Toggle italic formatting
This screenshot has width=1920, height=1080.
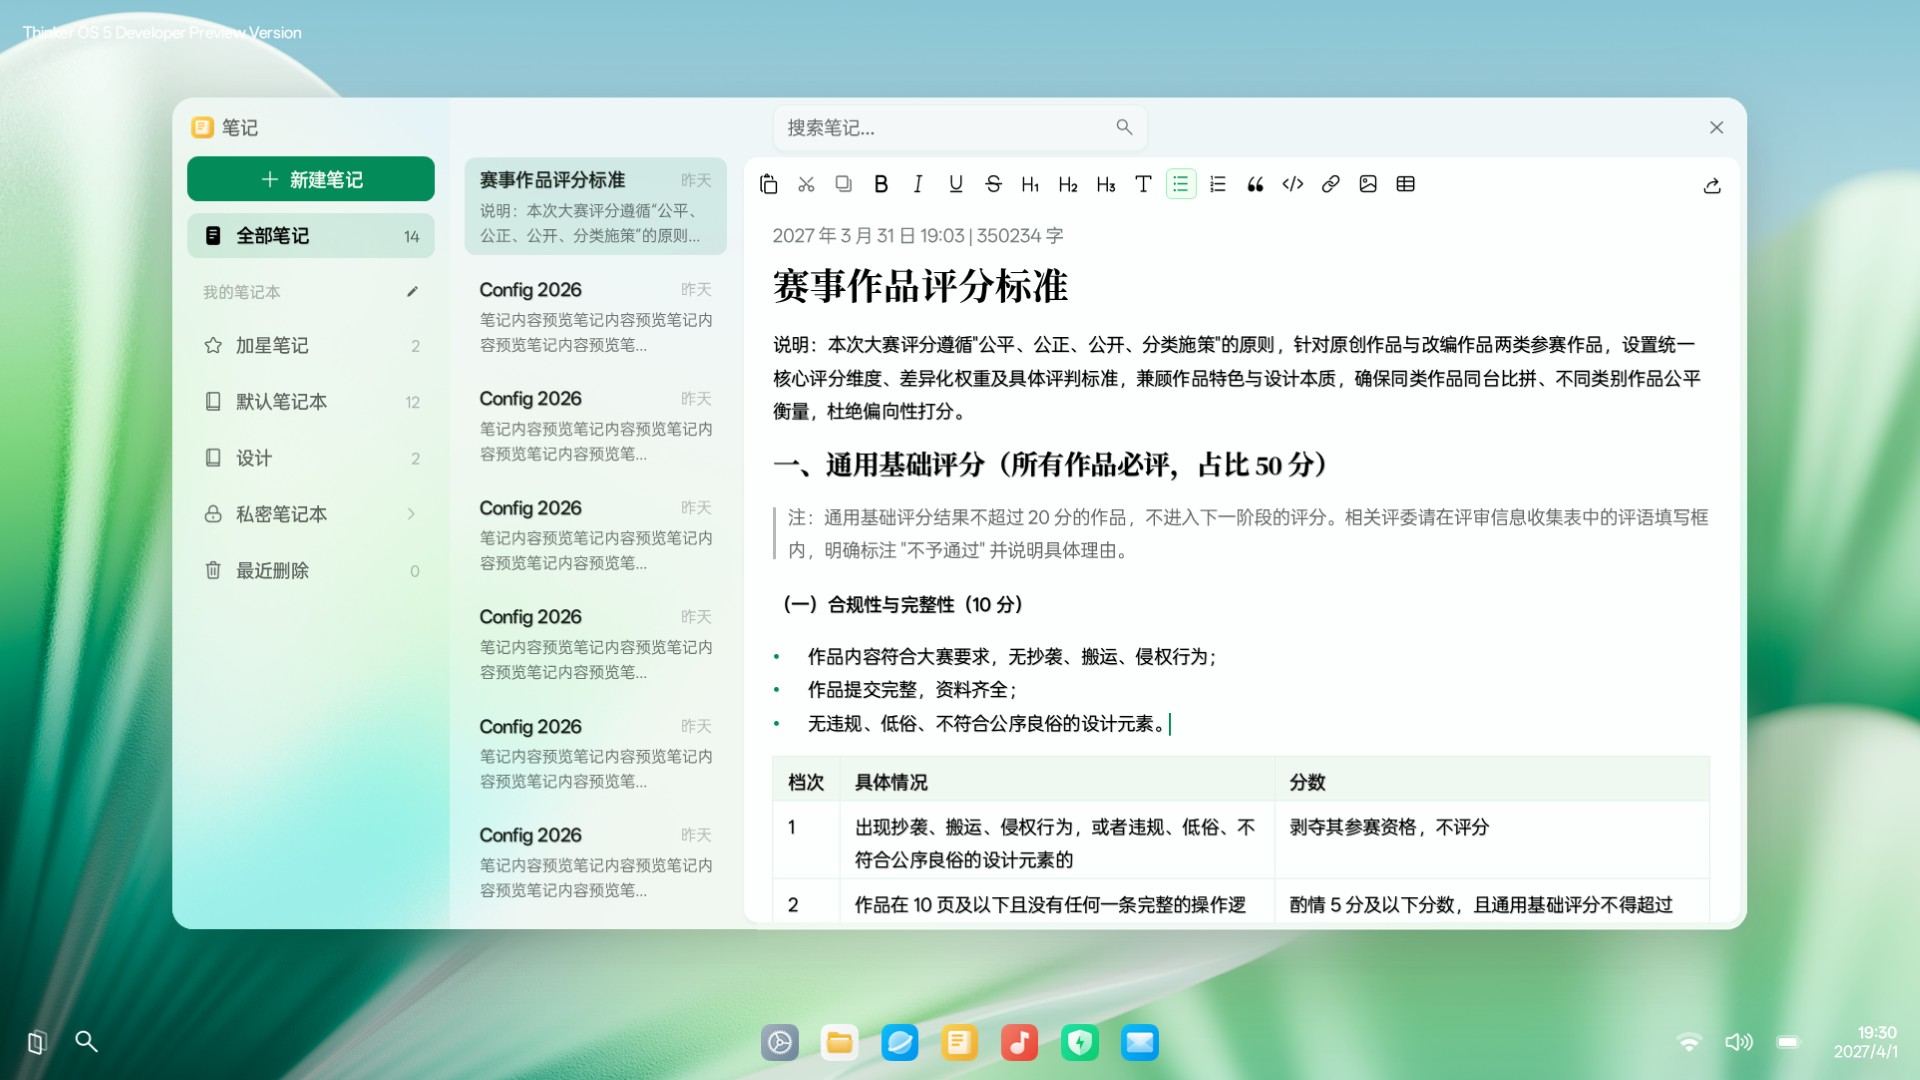pos(918,184)
